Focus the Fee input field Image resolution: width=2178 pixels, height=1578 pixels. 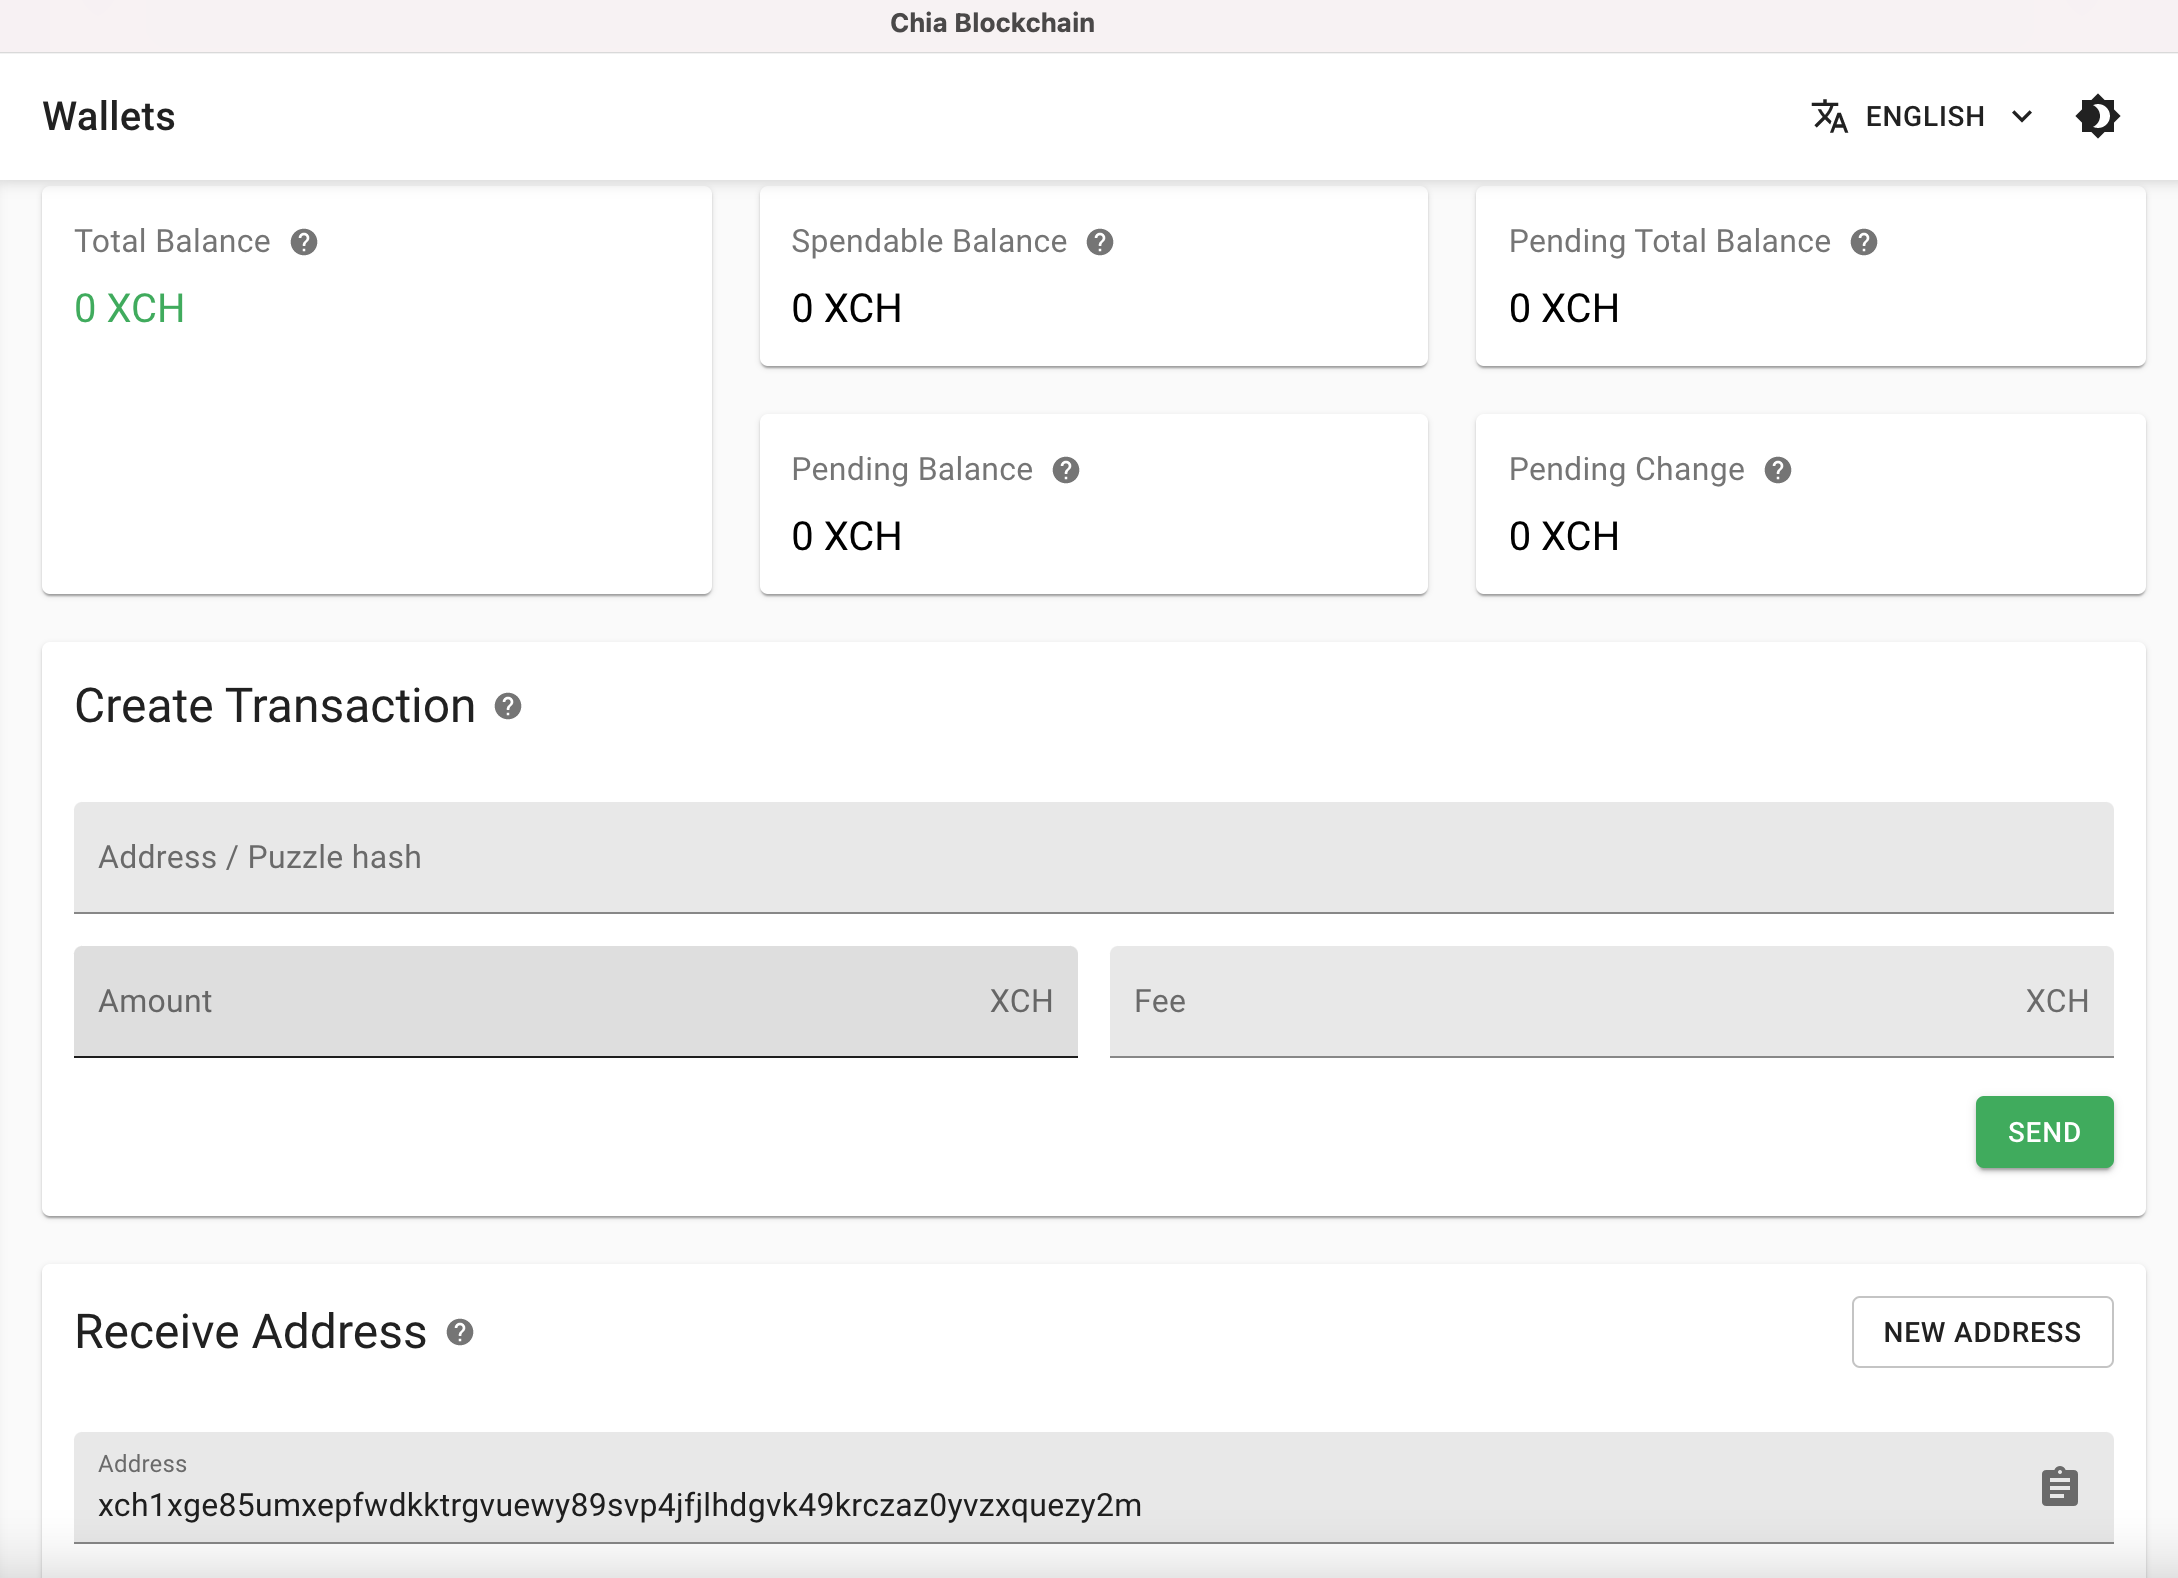tap(1611, 1002)
